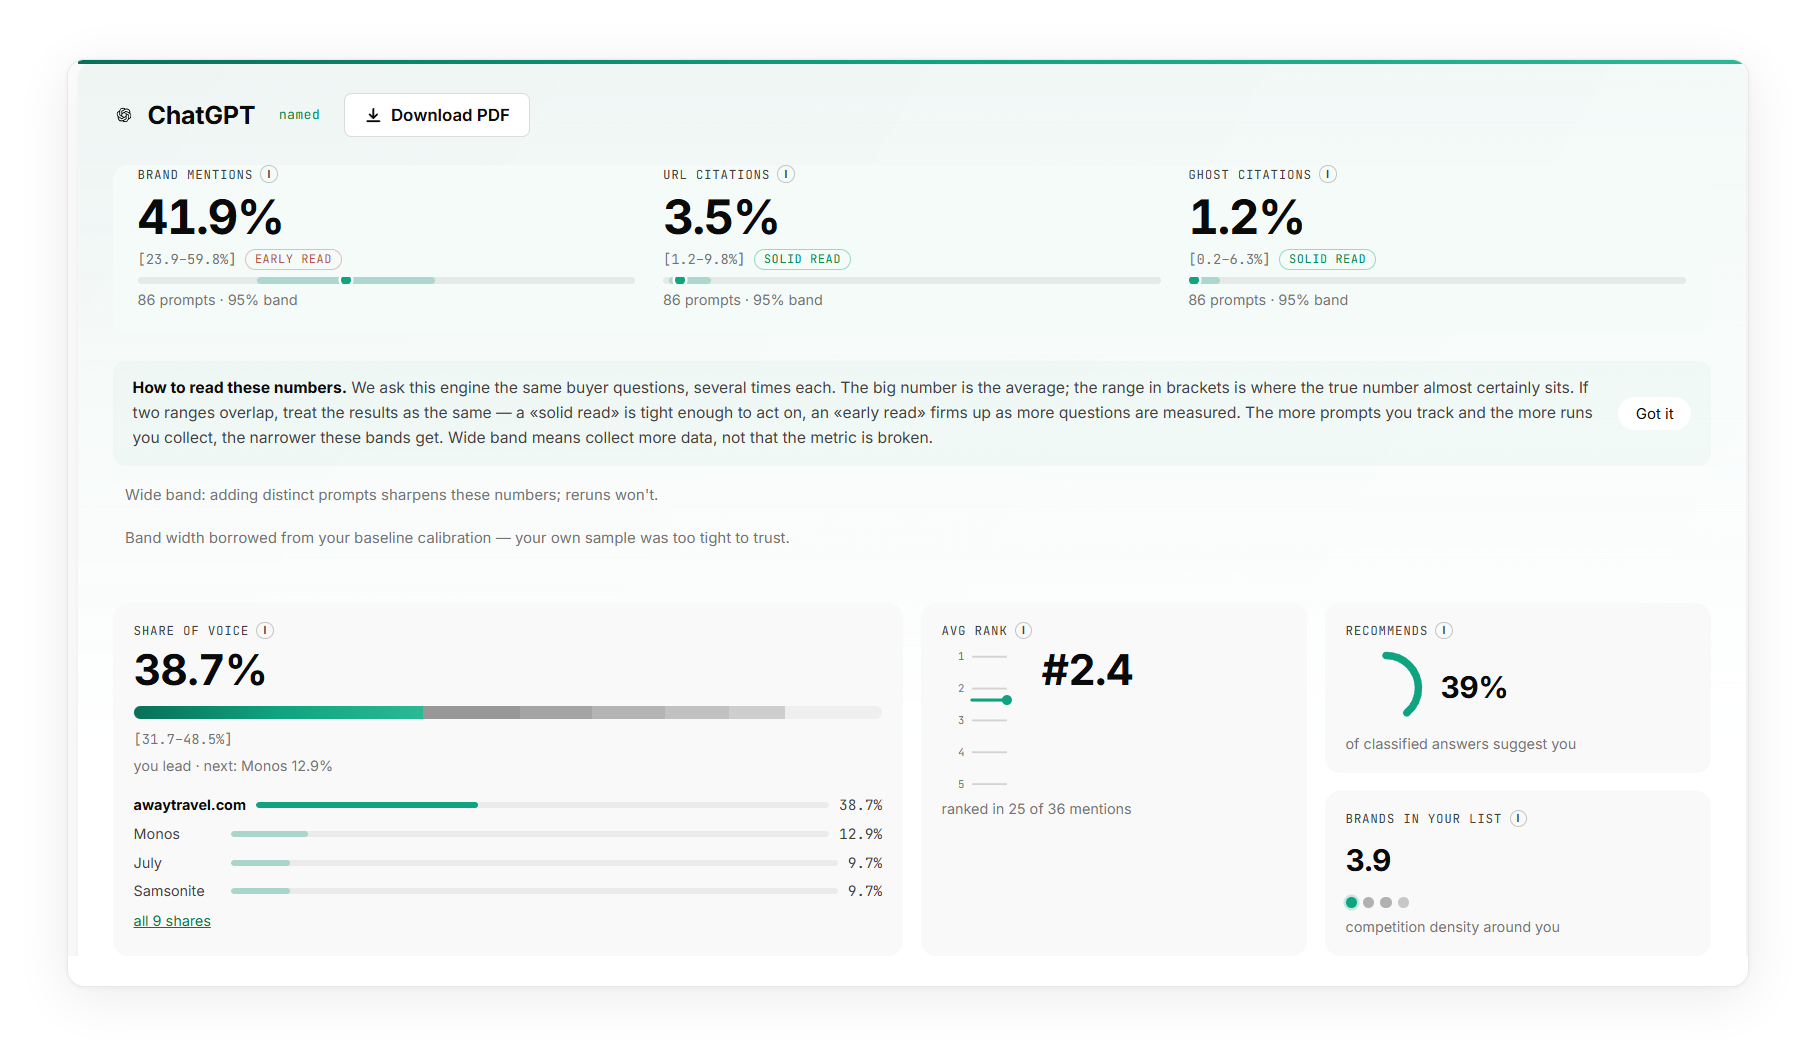The image size is (1816, 1056).
Task: Click the 1.2% ghost citations value
Action: pos(1246,217)
